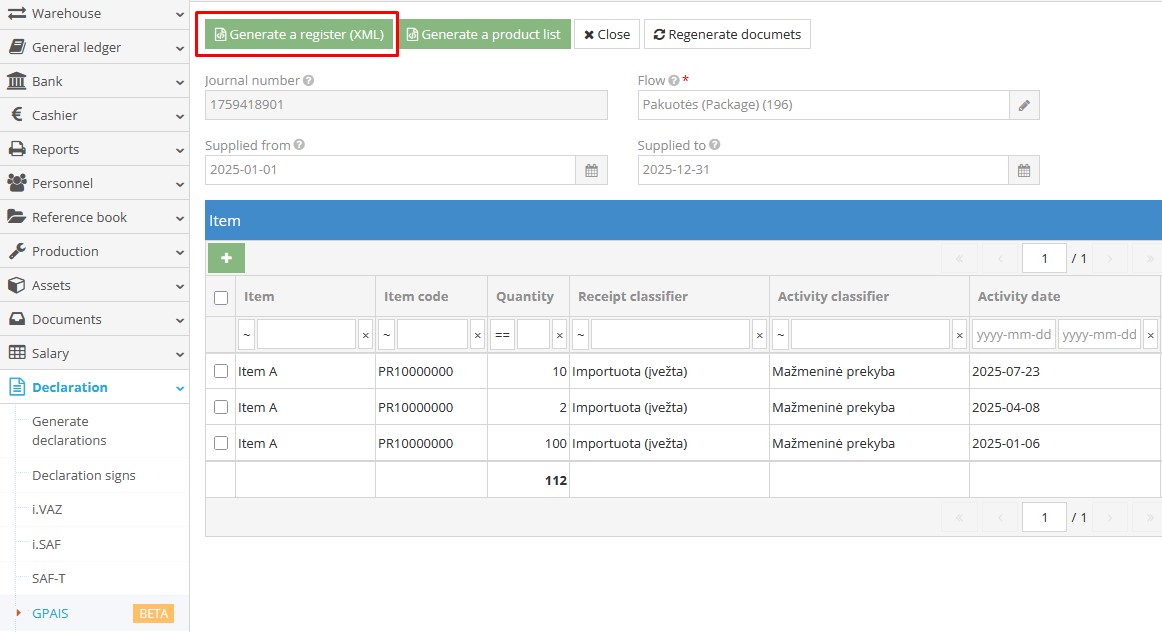Click the Generate a product list button

pyautogui.click(x=484, y=34)
